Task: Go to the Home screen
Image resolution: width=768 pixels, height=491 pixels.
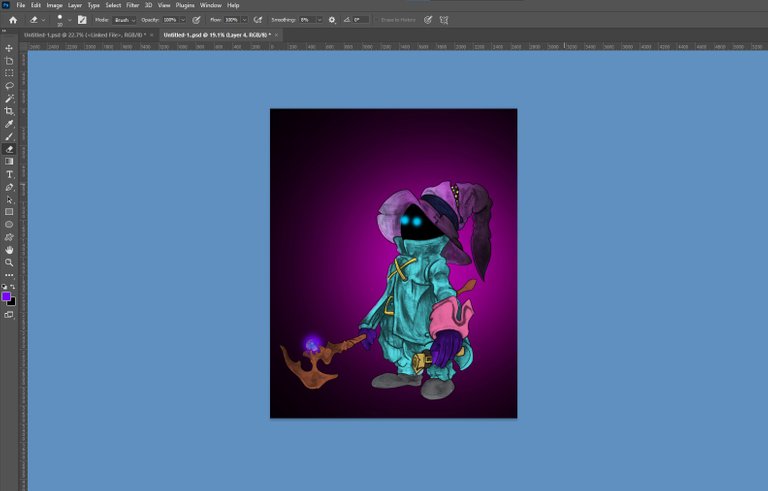Action: click(x=13, y=20)
